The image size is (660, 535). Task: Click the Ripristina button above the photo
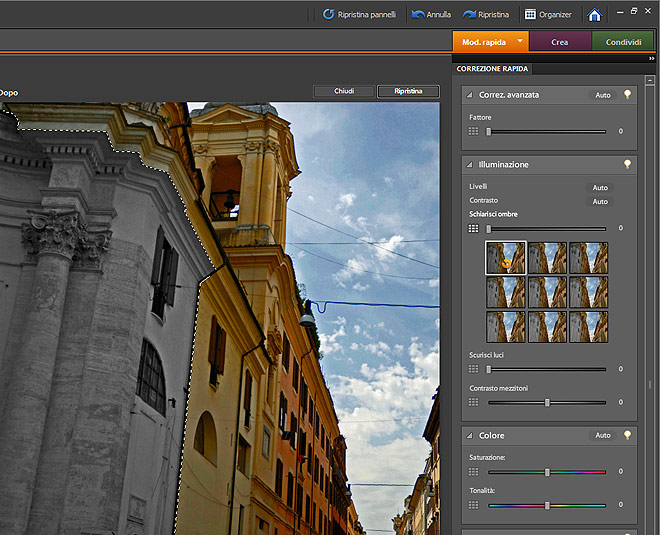click(x=408, y=91)
